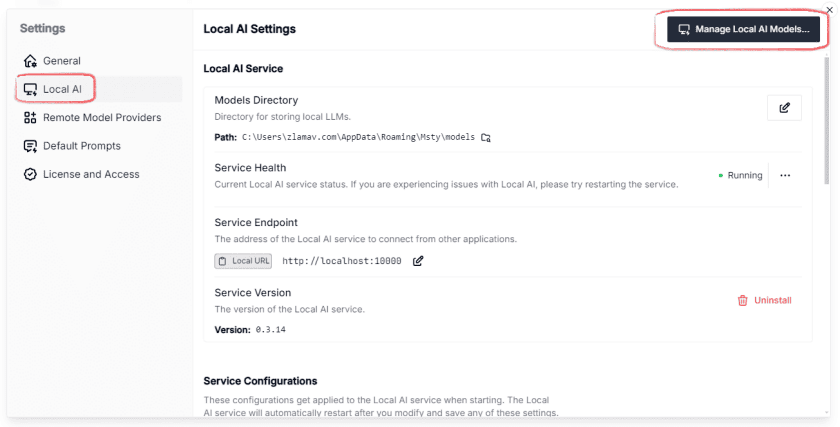Image resolution: width=840 pixels, height=427 pixels.
Task: Click the settings panel vertical scrollbar
Action: [x=826, y=120]
